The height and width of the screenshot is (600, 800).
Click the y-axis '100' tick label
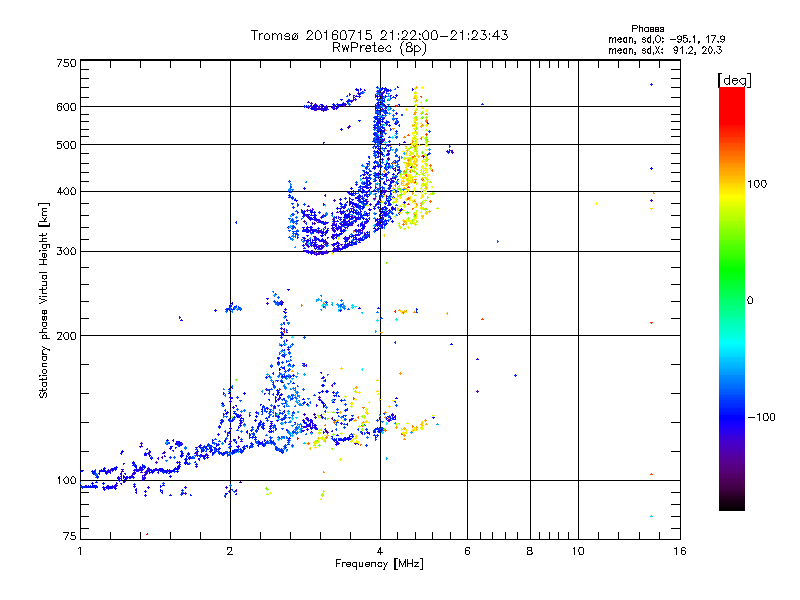coord(66,481)
